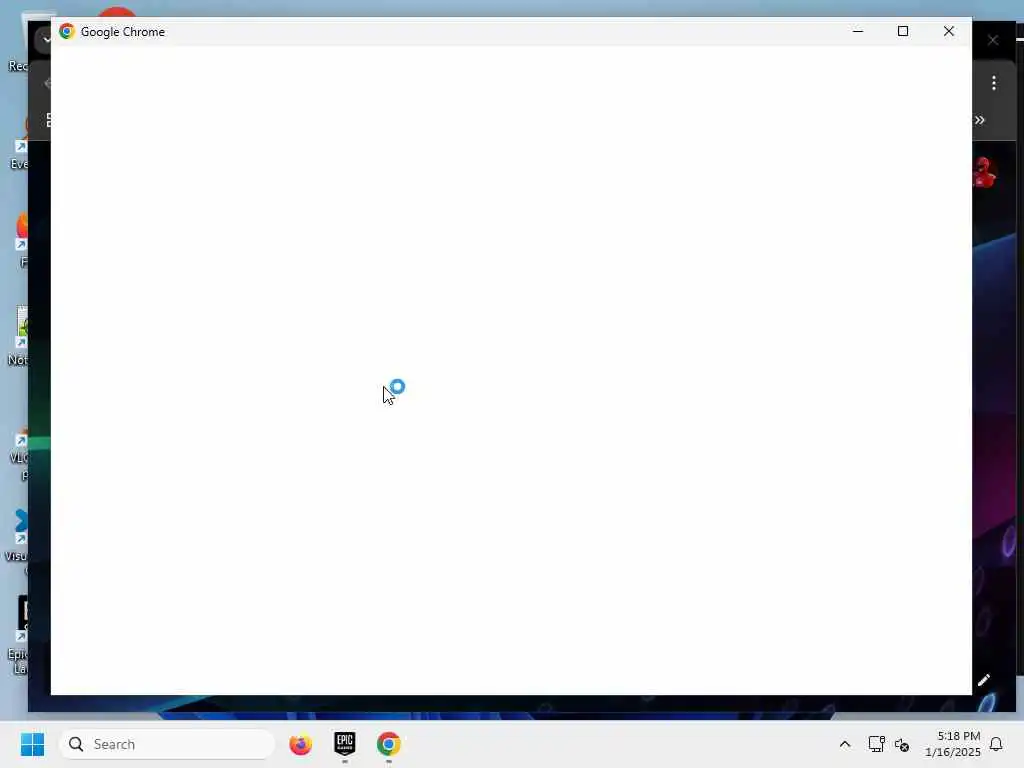Close the background browser window
The width and height of the screenshot is (1024, 768).
(993, 40)
